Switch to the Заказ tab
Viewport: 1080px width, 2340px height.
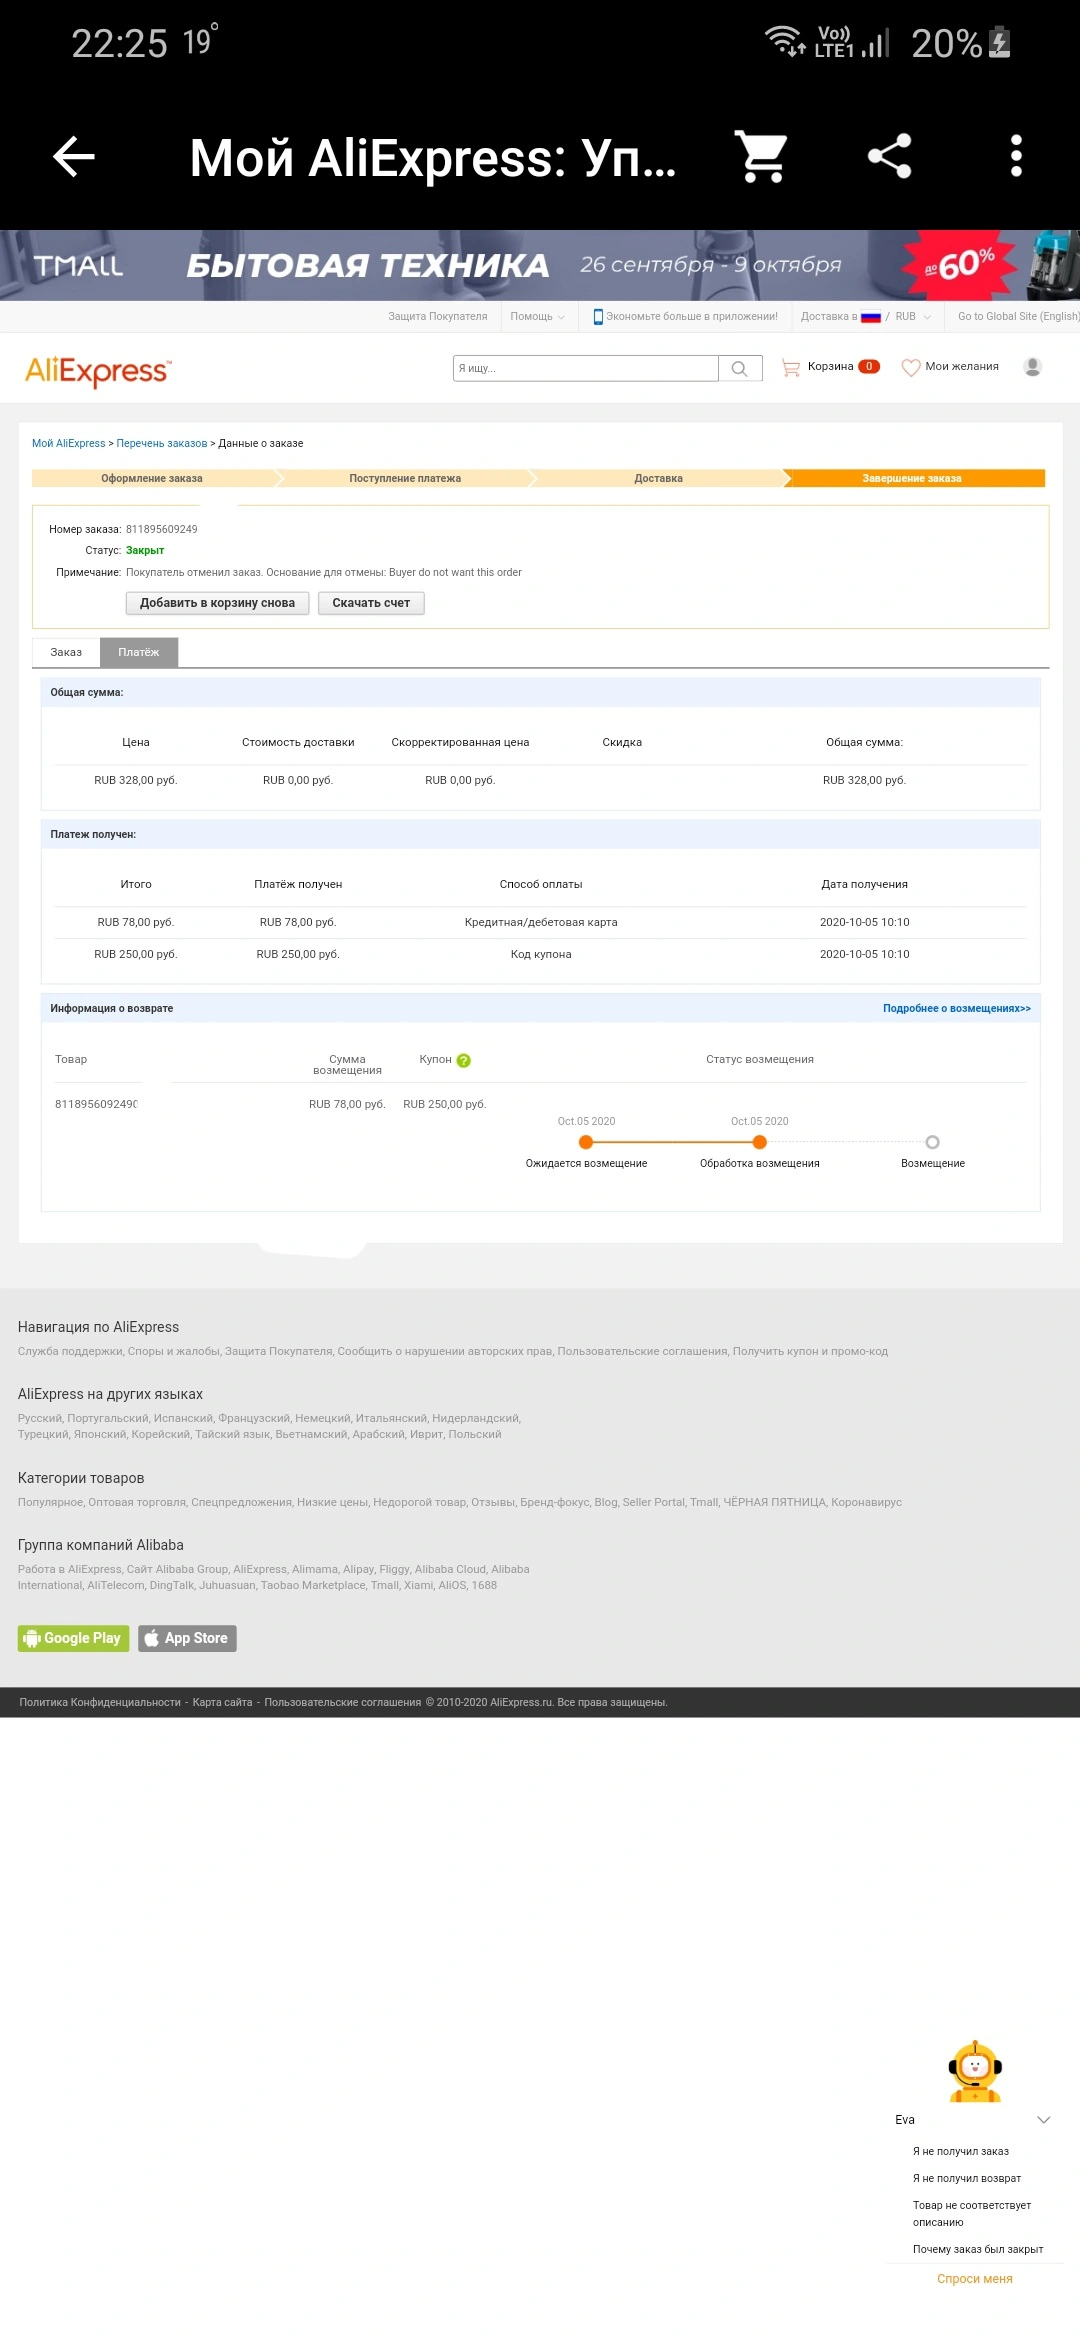point(66,652)
